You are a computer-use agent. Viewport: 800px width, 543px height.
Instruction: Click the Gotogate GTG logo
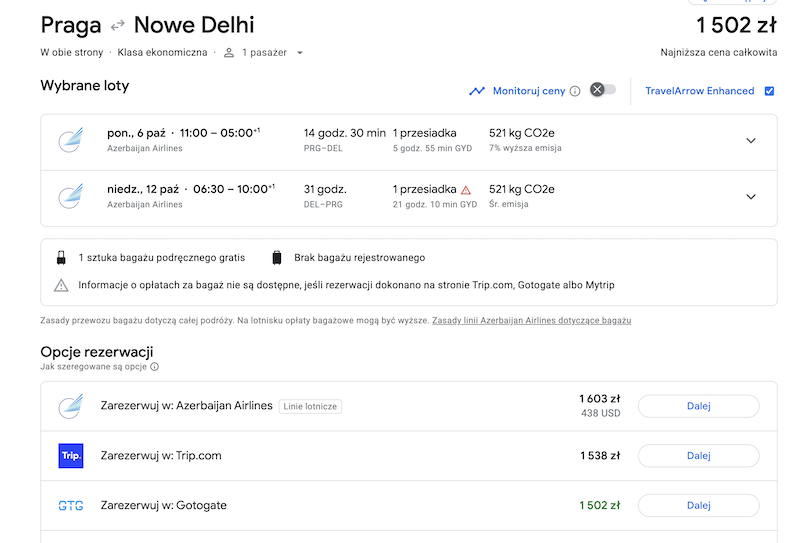pos(71,506)
